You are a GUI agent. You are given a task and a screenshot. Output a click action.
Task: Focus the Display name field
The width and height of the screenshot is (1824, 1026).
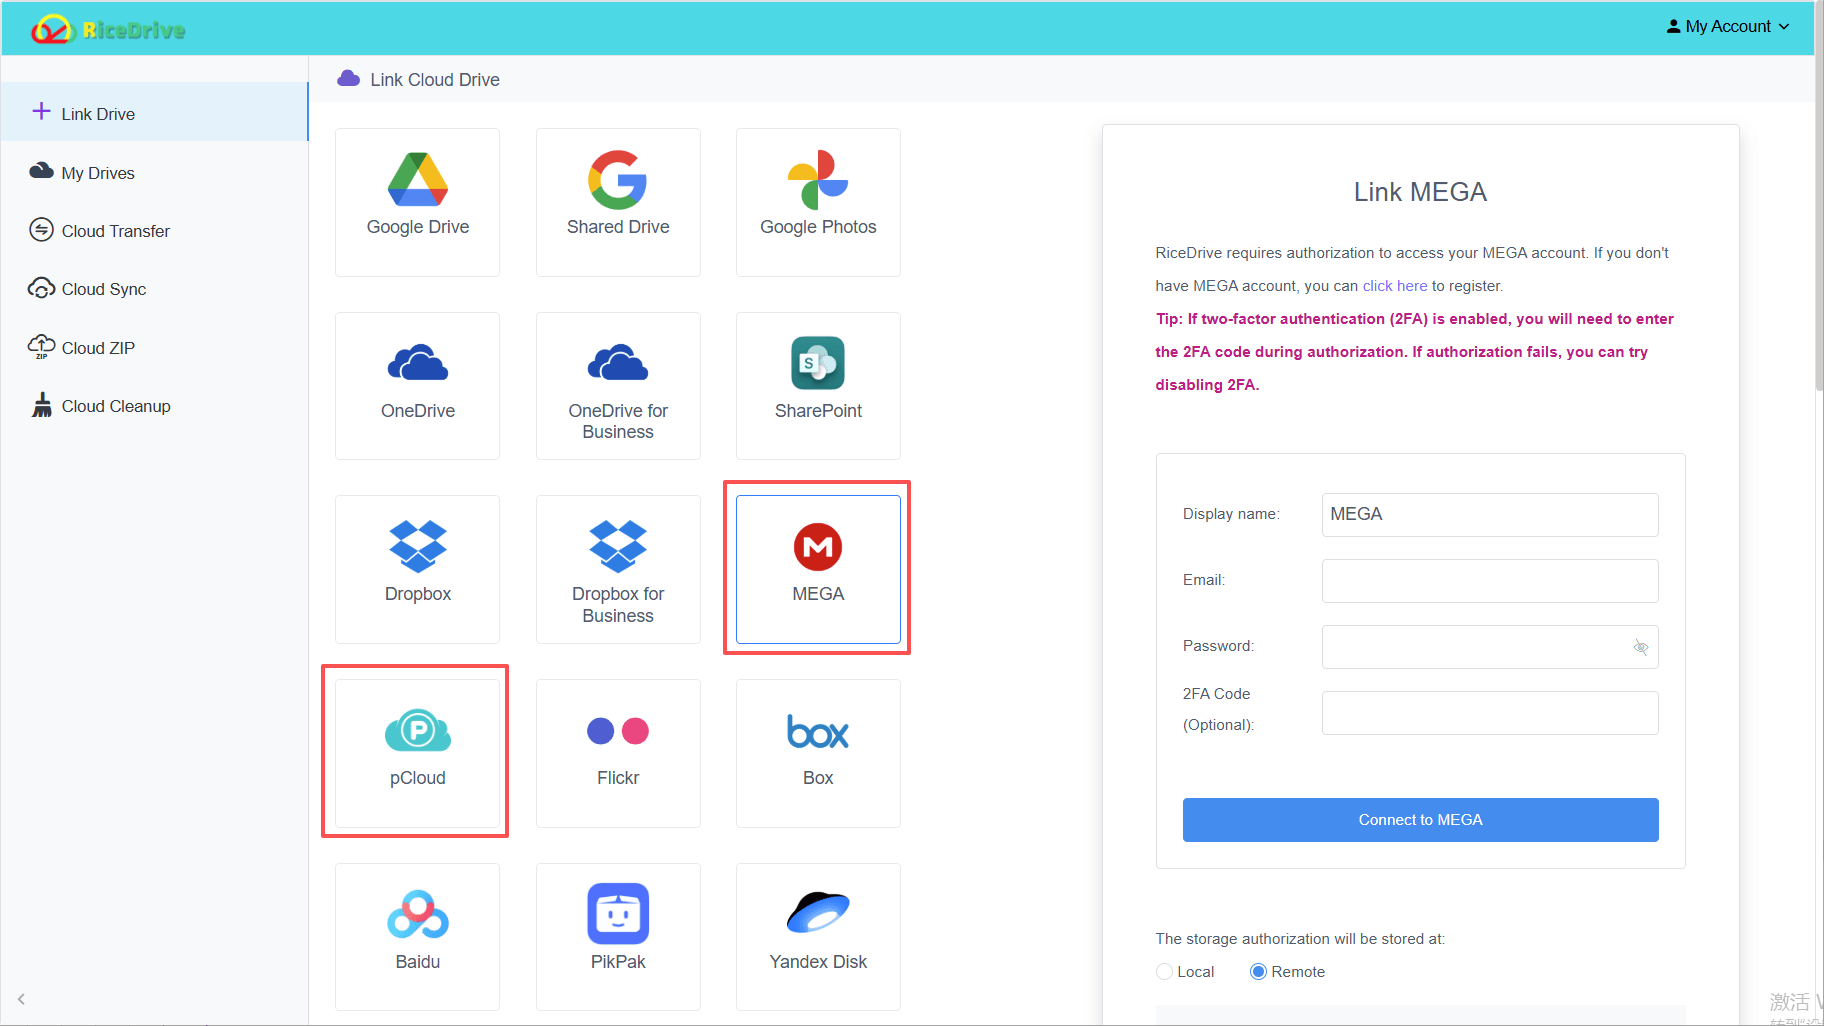(1490, 515)
